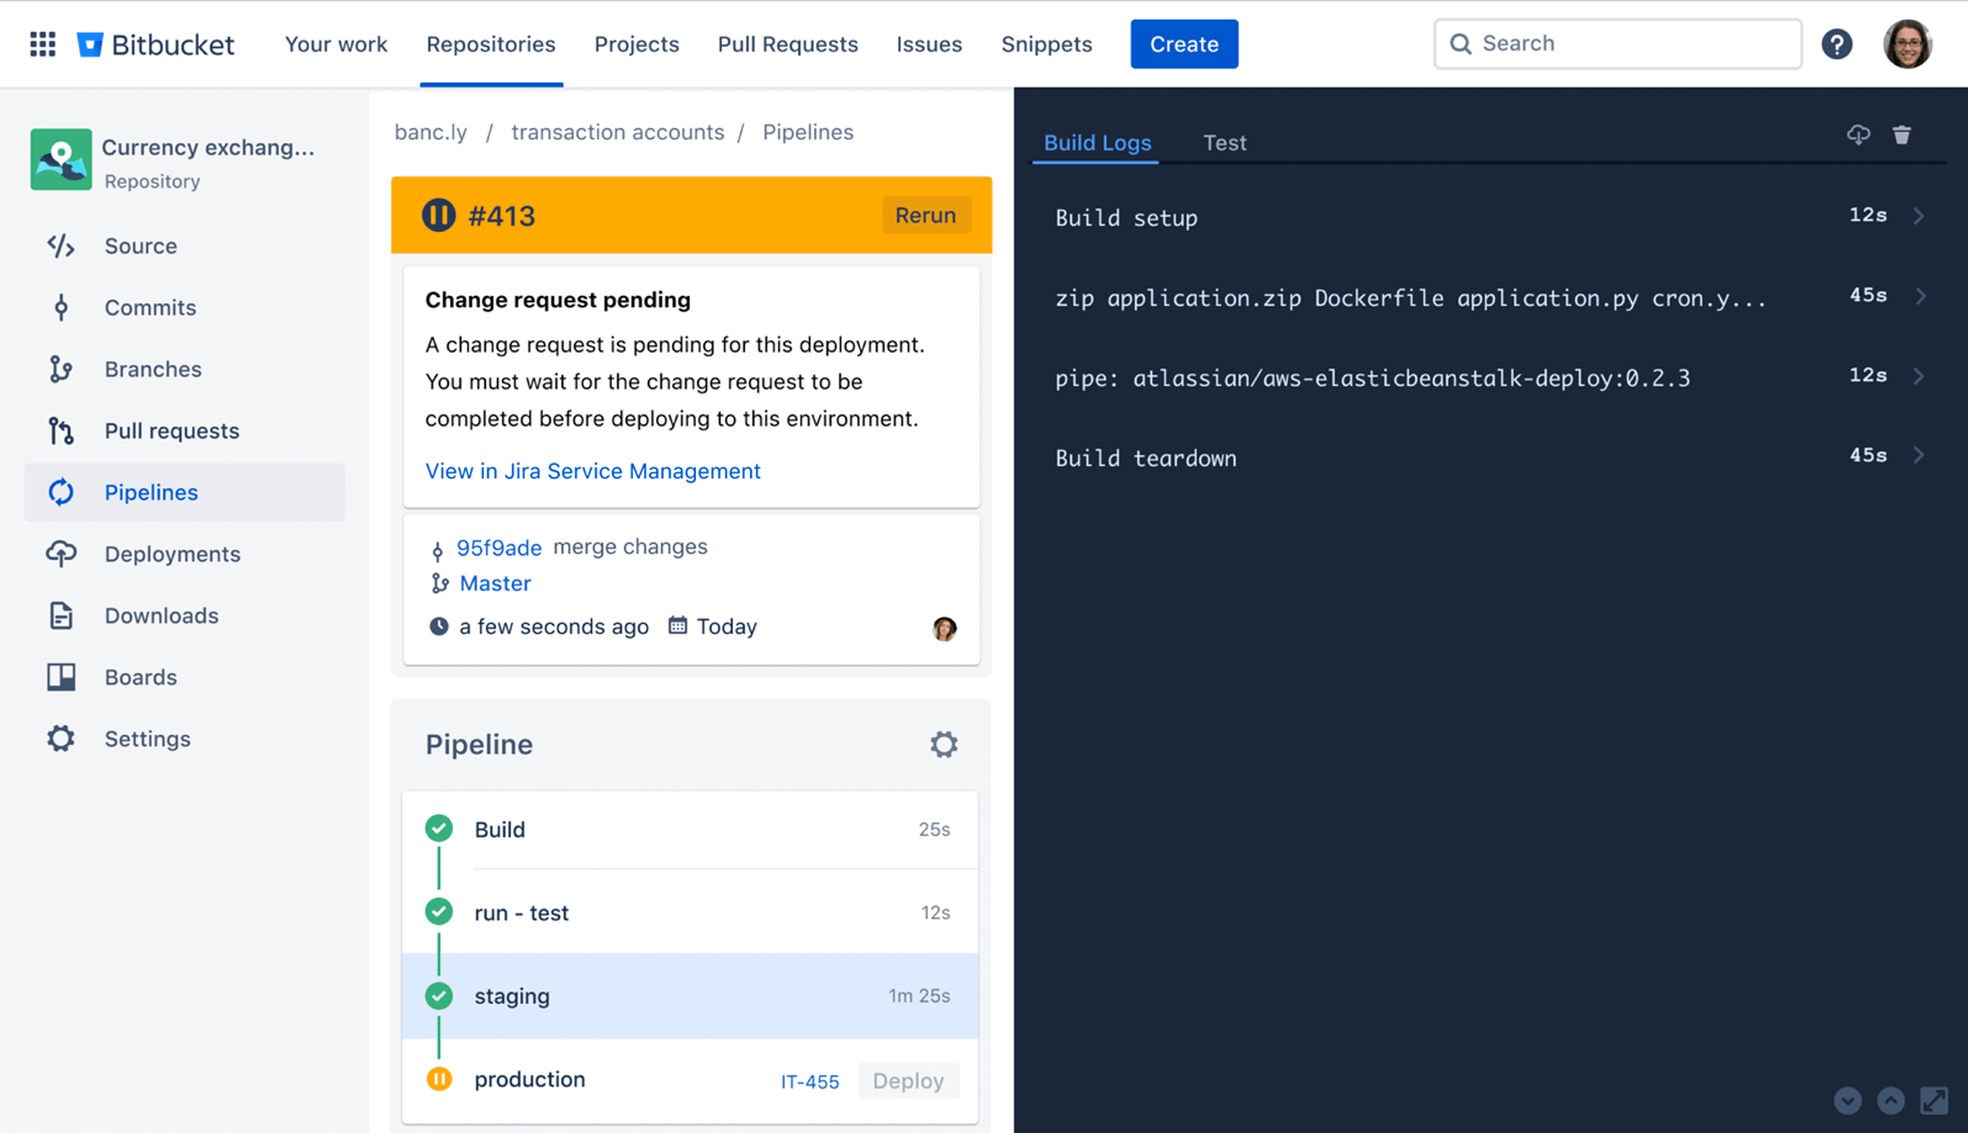The height and width of the screenshot is (1133, 1968).
Task: Click the Commits icon in sidebar
Action: (61, 307)
